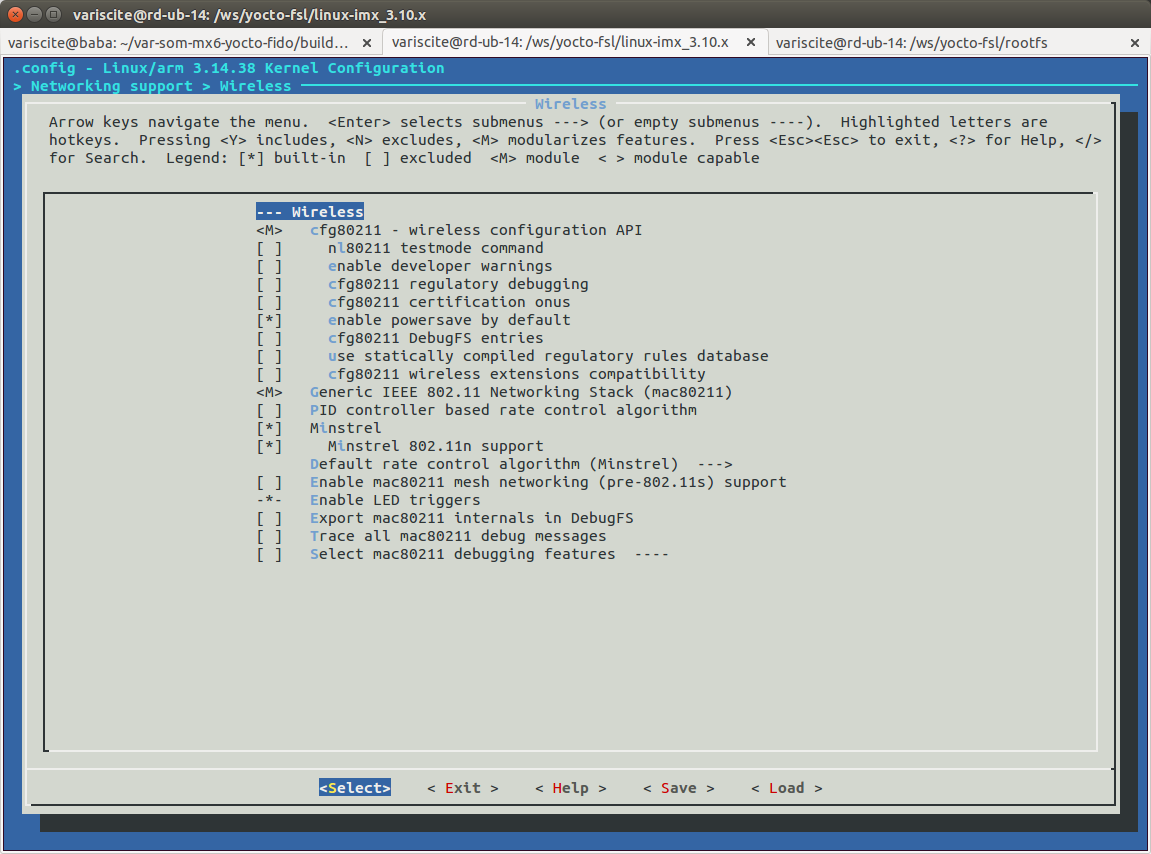Switch to the yocto-fsl/rootfs terminal tab
Image resolution: width=1151 pixels, height=854 pixels.
(910, 43)
